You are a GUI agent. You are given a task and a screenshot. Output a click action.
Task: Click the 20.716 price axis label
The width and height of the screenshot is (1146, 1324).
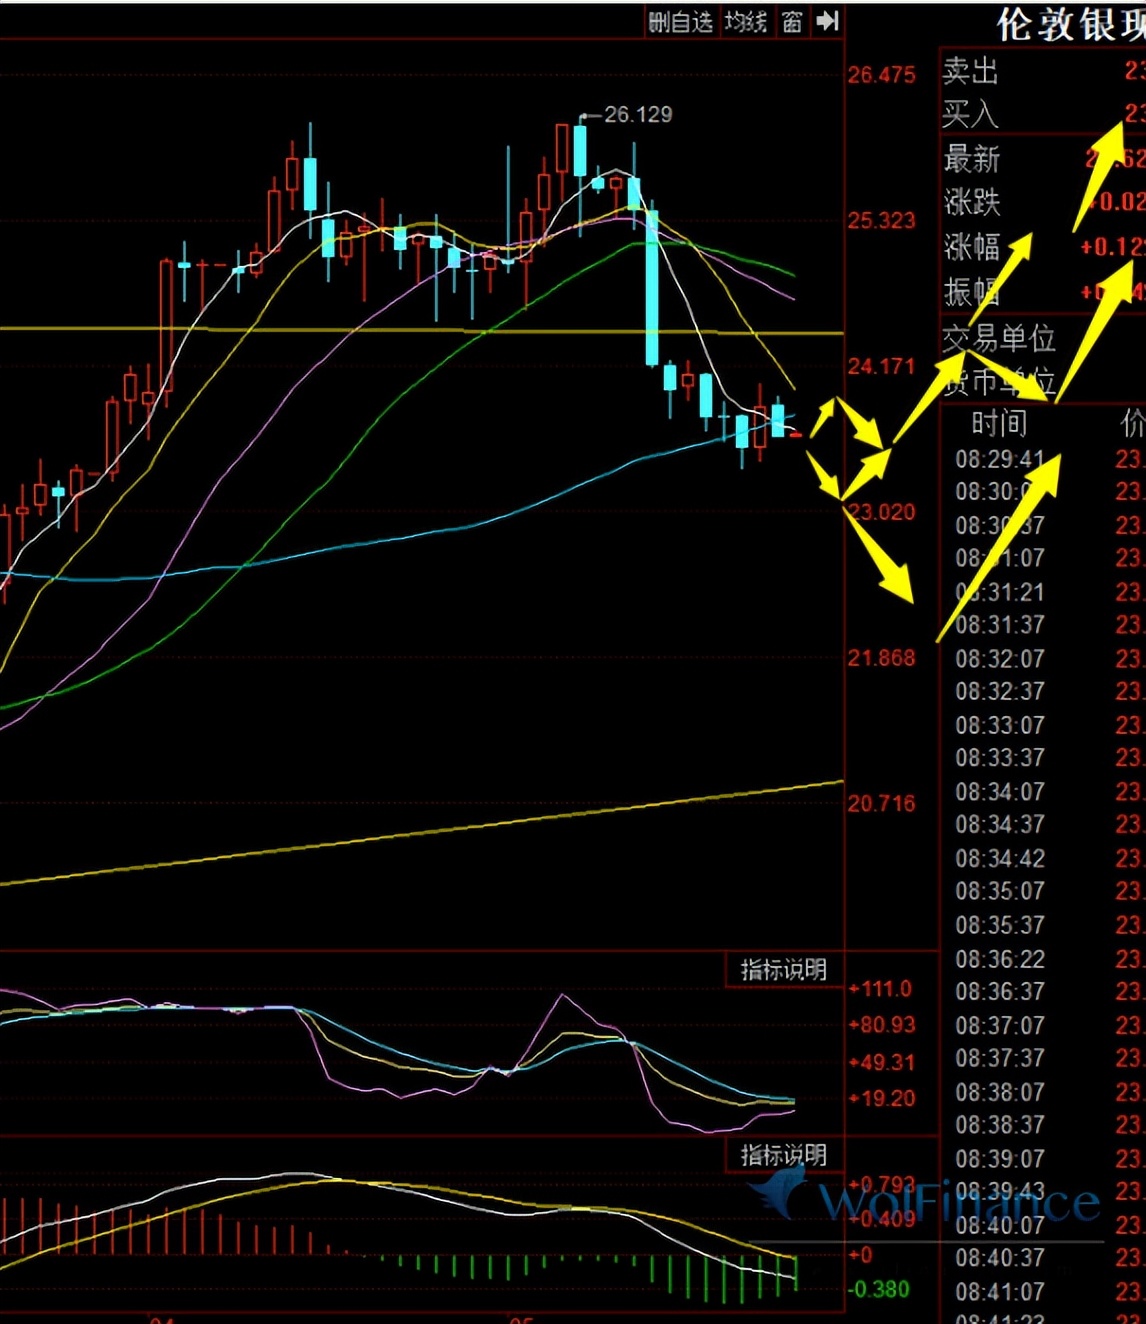[882, 803]
